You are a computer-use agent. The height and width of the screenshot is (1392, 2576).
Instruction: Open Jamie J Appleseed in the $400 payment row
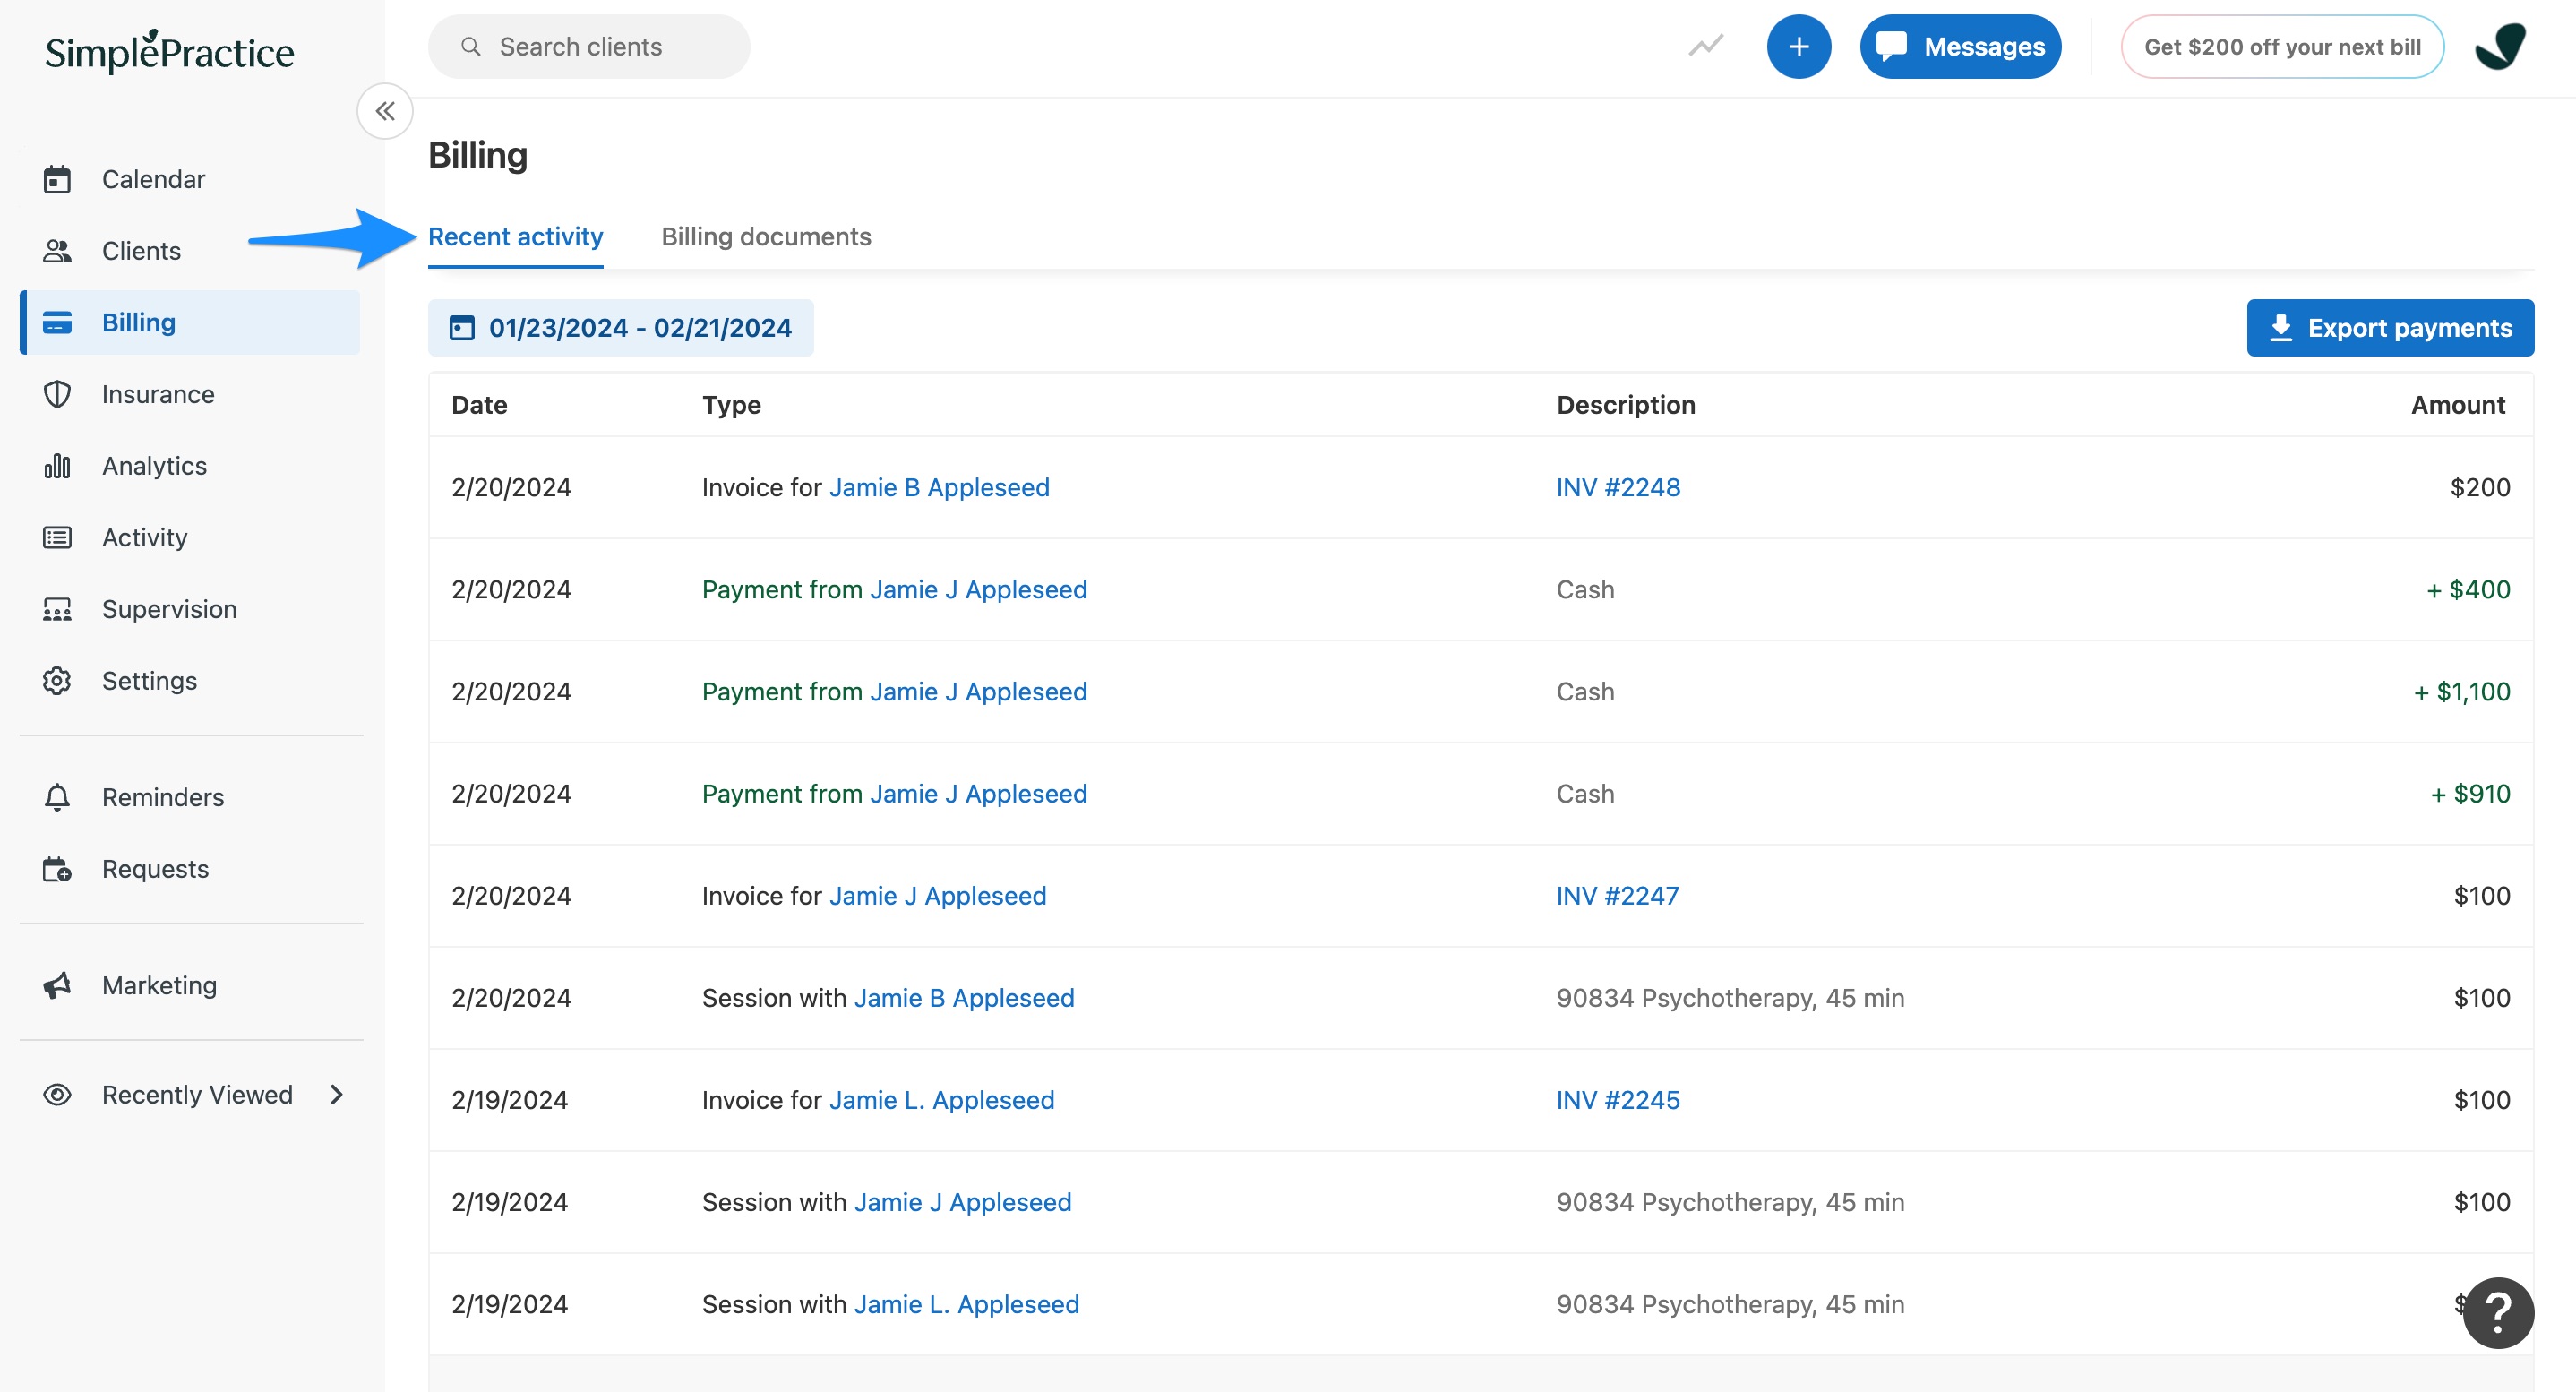(978, 590)
